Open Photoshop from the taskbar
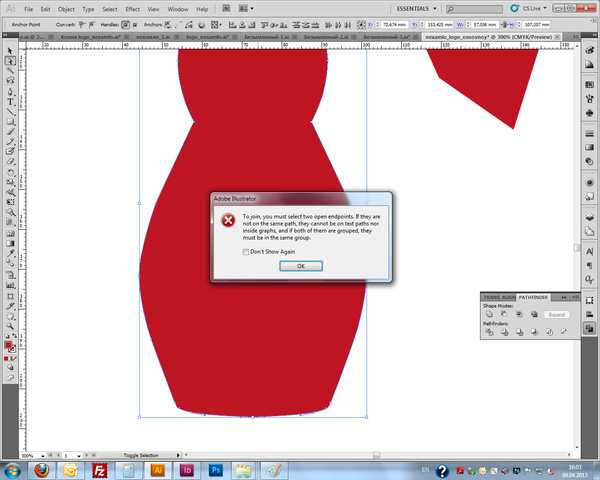 point(215,470)
